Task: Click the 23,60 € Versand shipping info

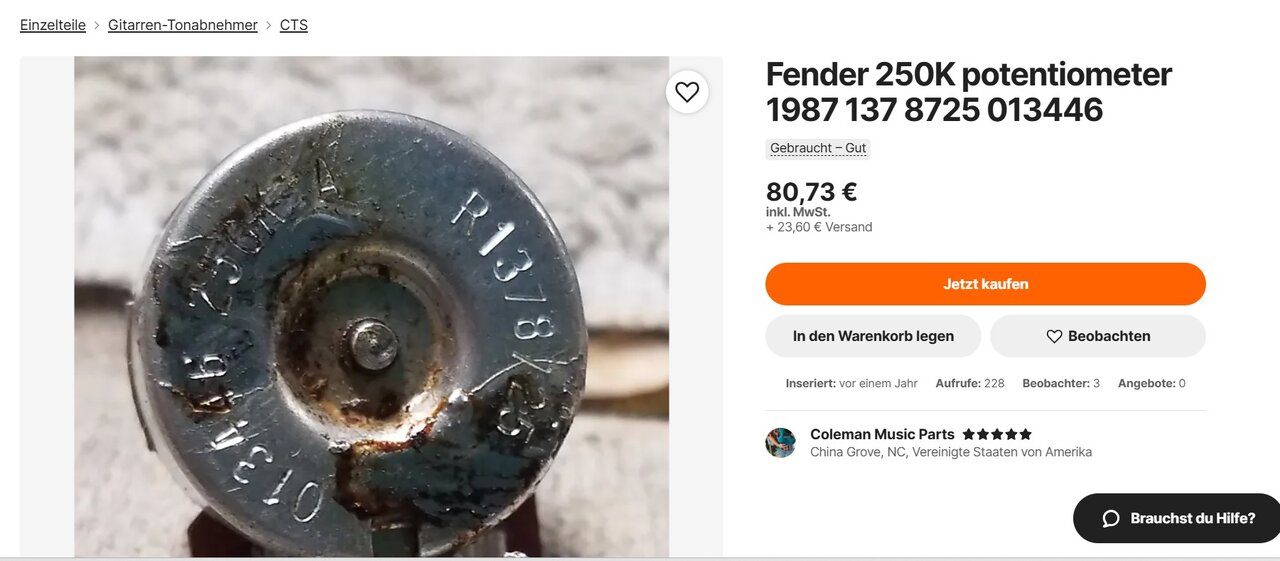Action: pyautogui.click(x=819, y=227)
